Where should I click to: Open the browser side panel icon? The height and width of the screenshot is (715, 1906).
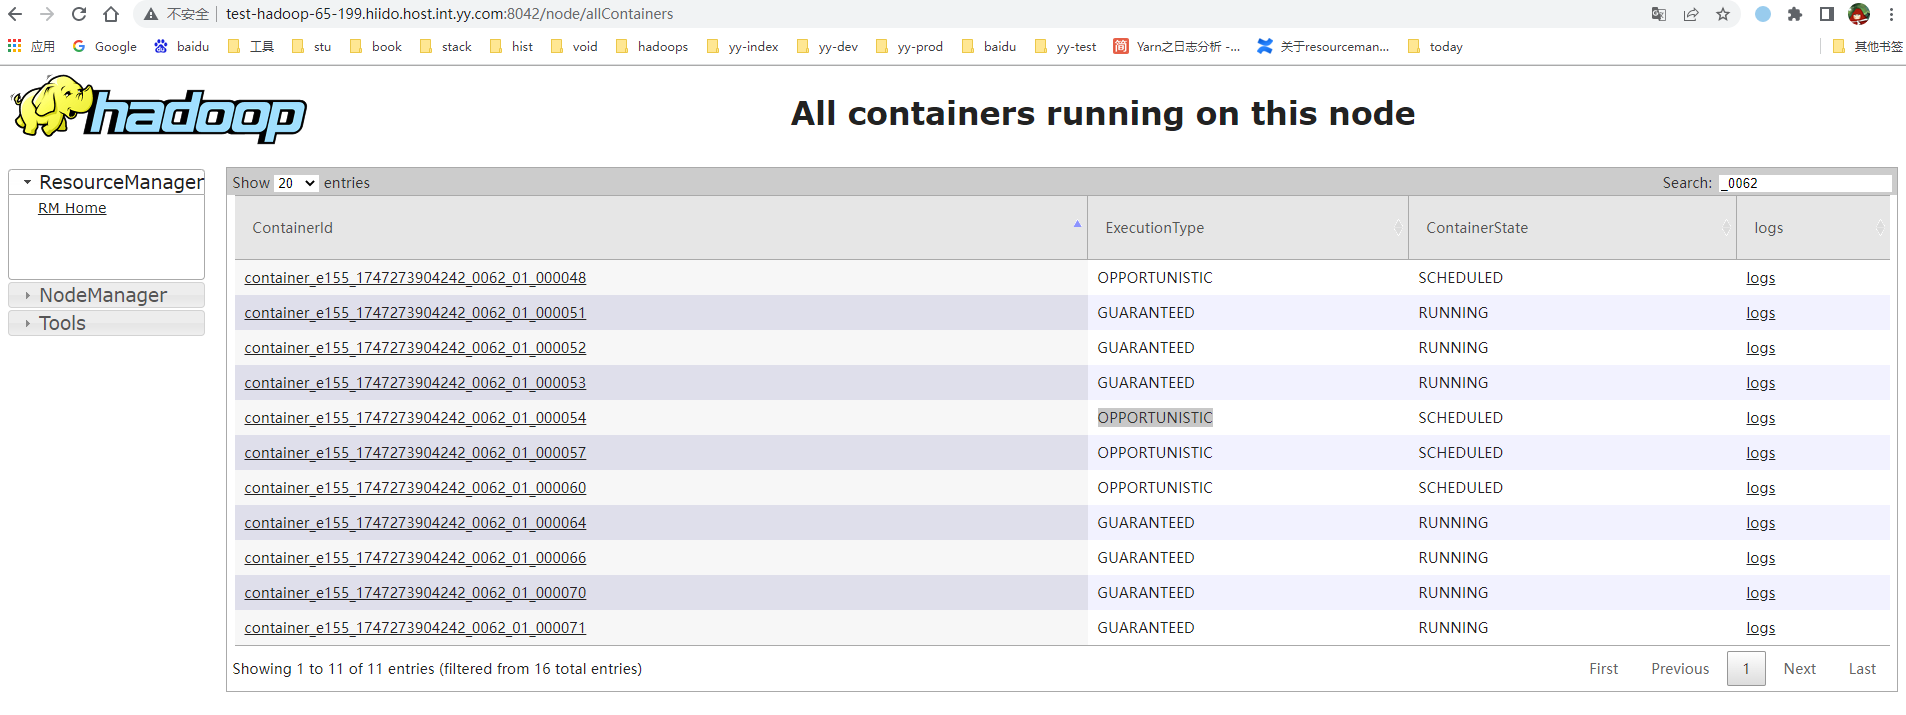(x=1827, y=14)
